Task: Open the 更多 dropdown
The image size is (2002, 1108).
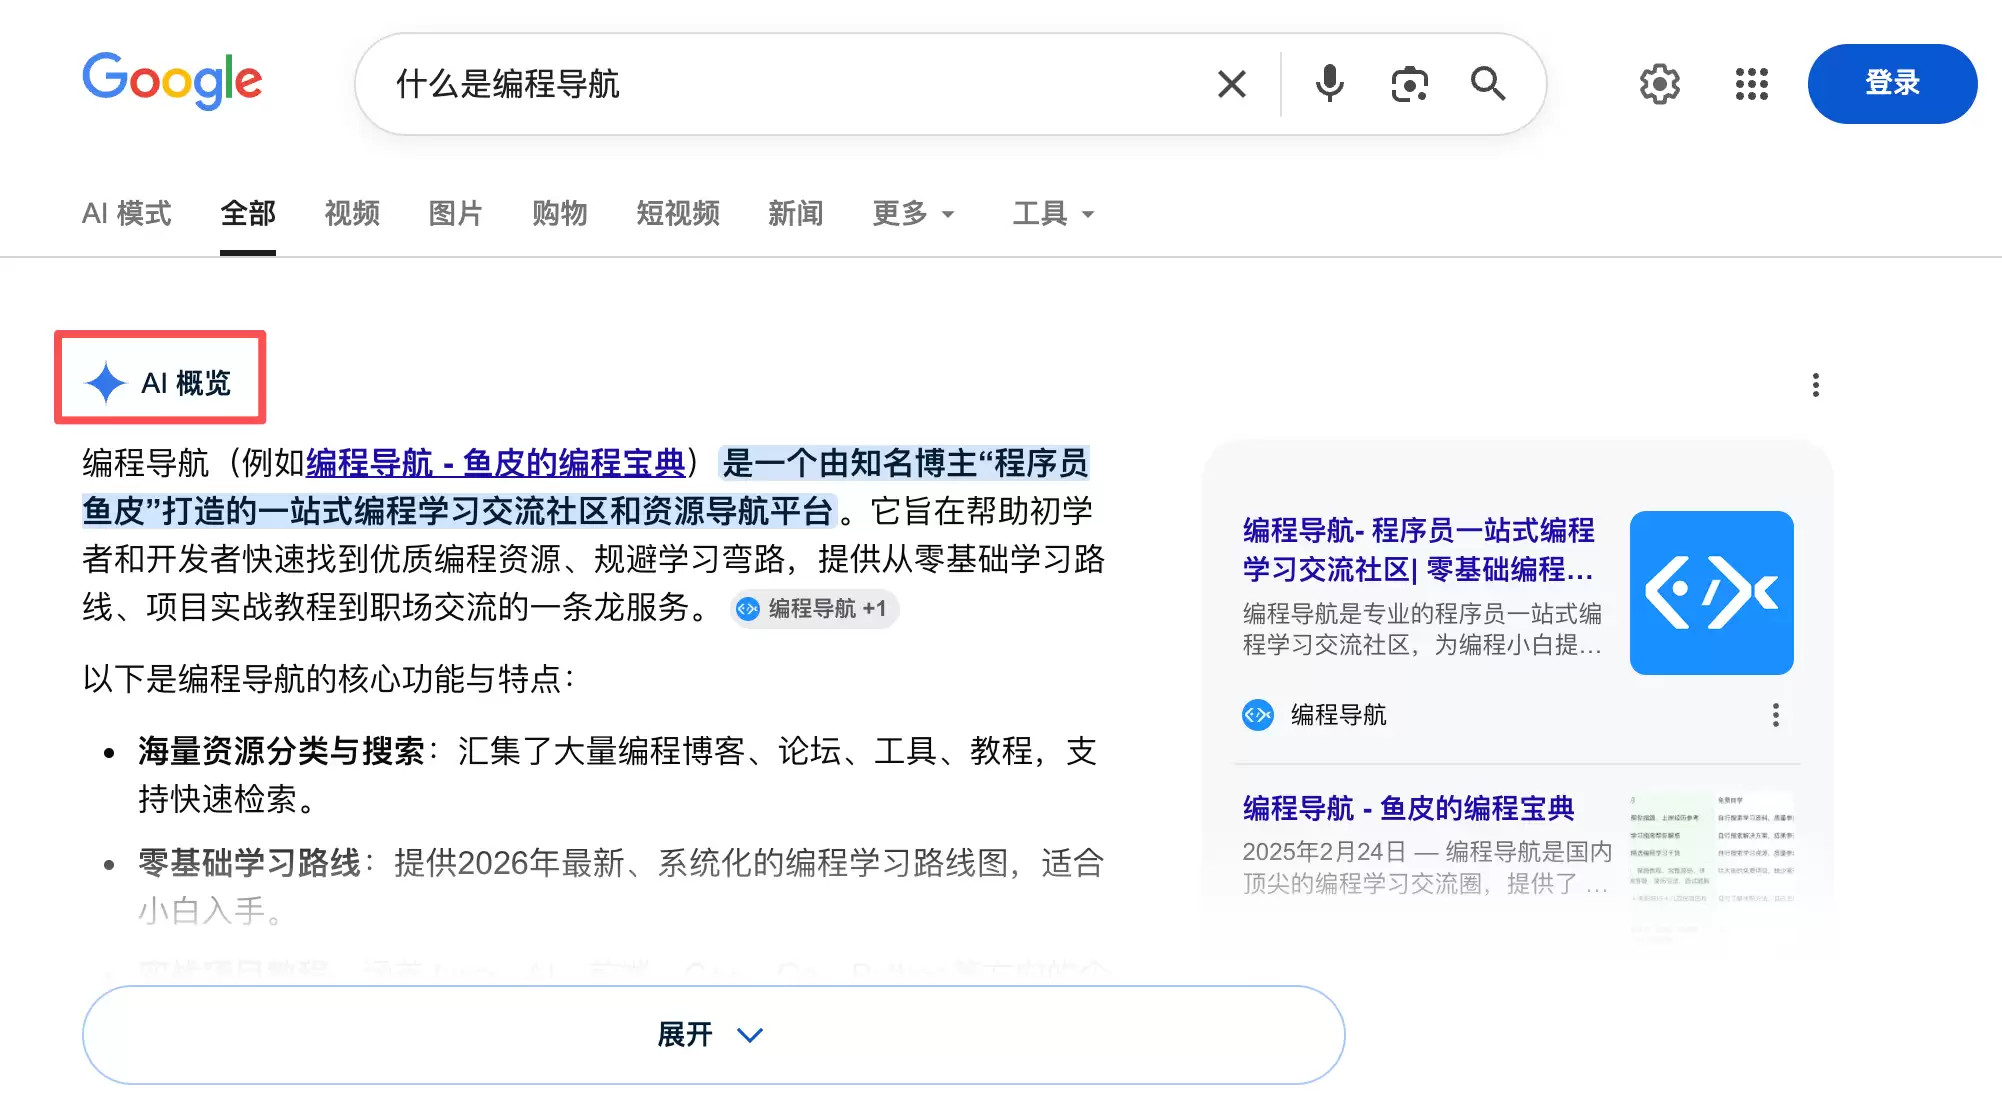Action: coord(914,213)
